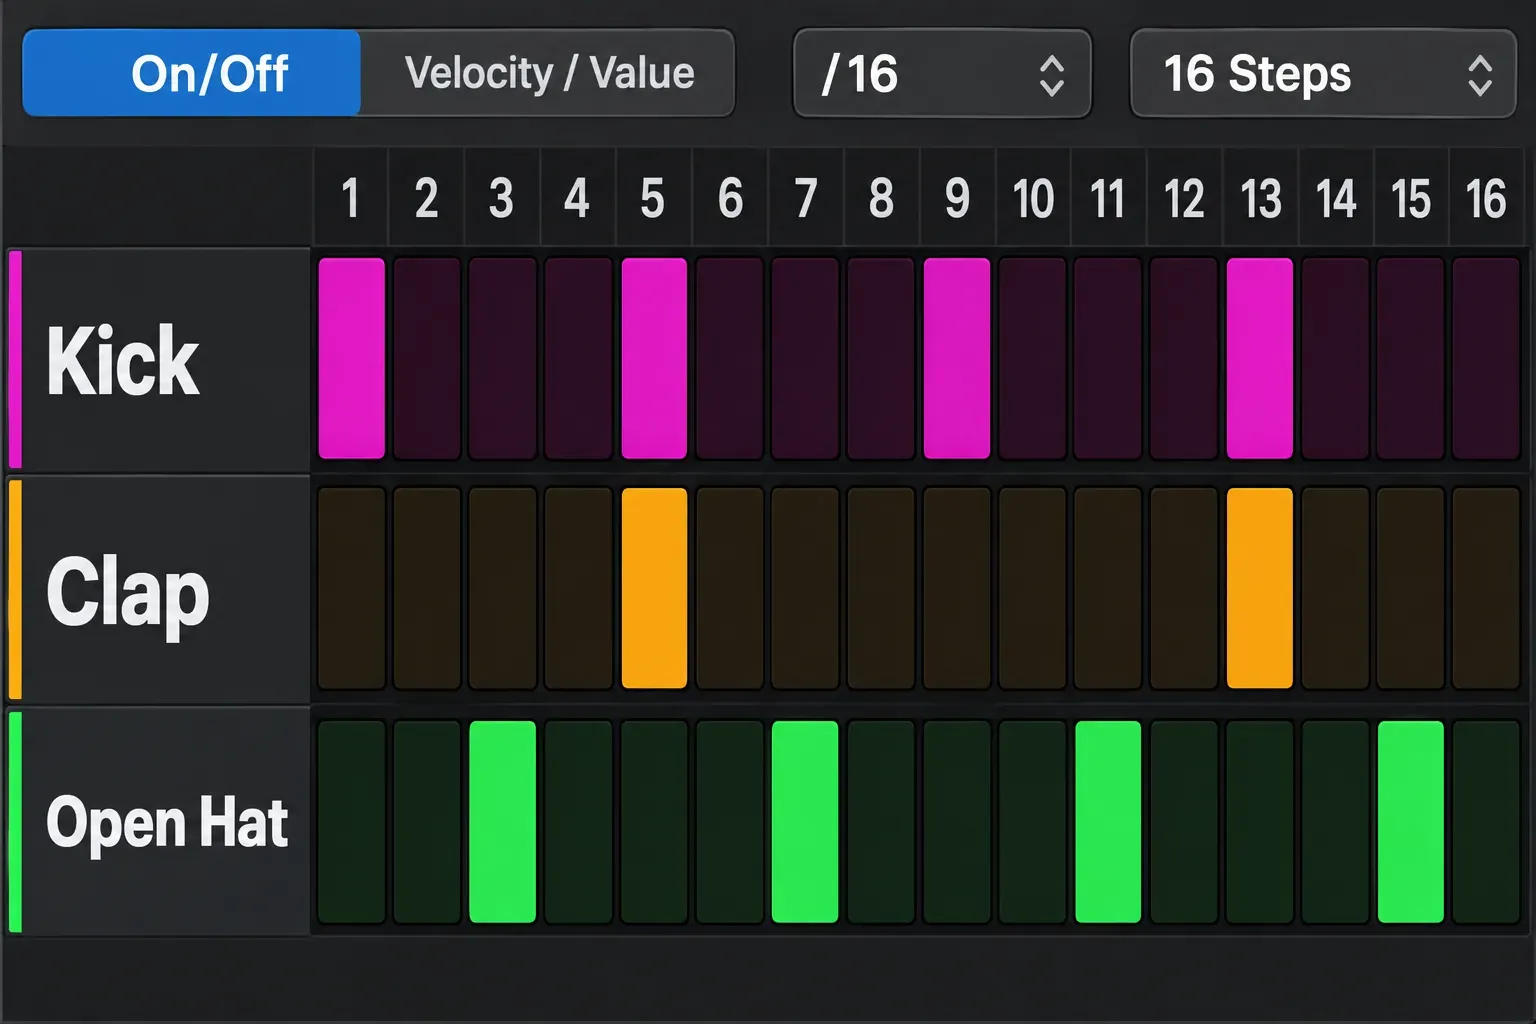This screenshot has height=1024, width=1536.
Task: Turn off Open Hat step 3
Action: click(x=503, y=821)
